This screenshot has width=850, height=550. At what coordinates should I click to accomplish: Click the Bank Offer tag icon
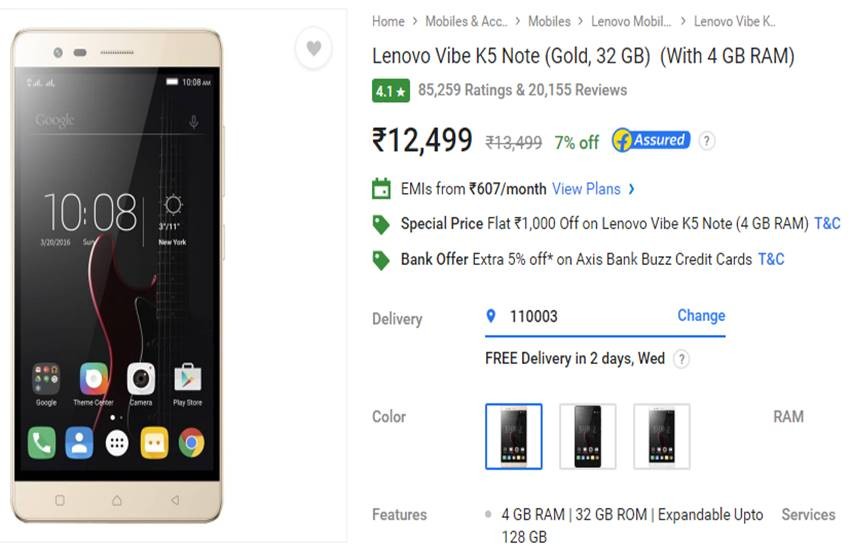[x=381, y=260]
